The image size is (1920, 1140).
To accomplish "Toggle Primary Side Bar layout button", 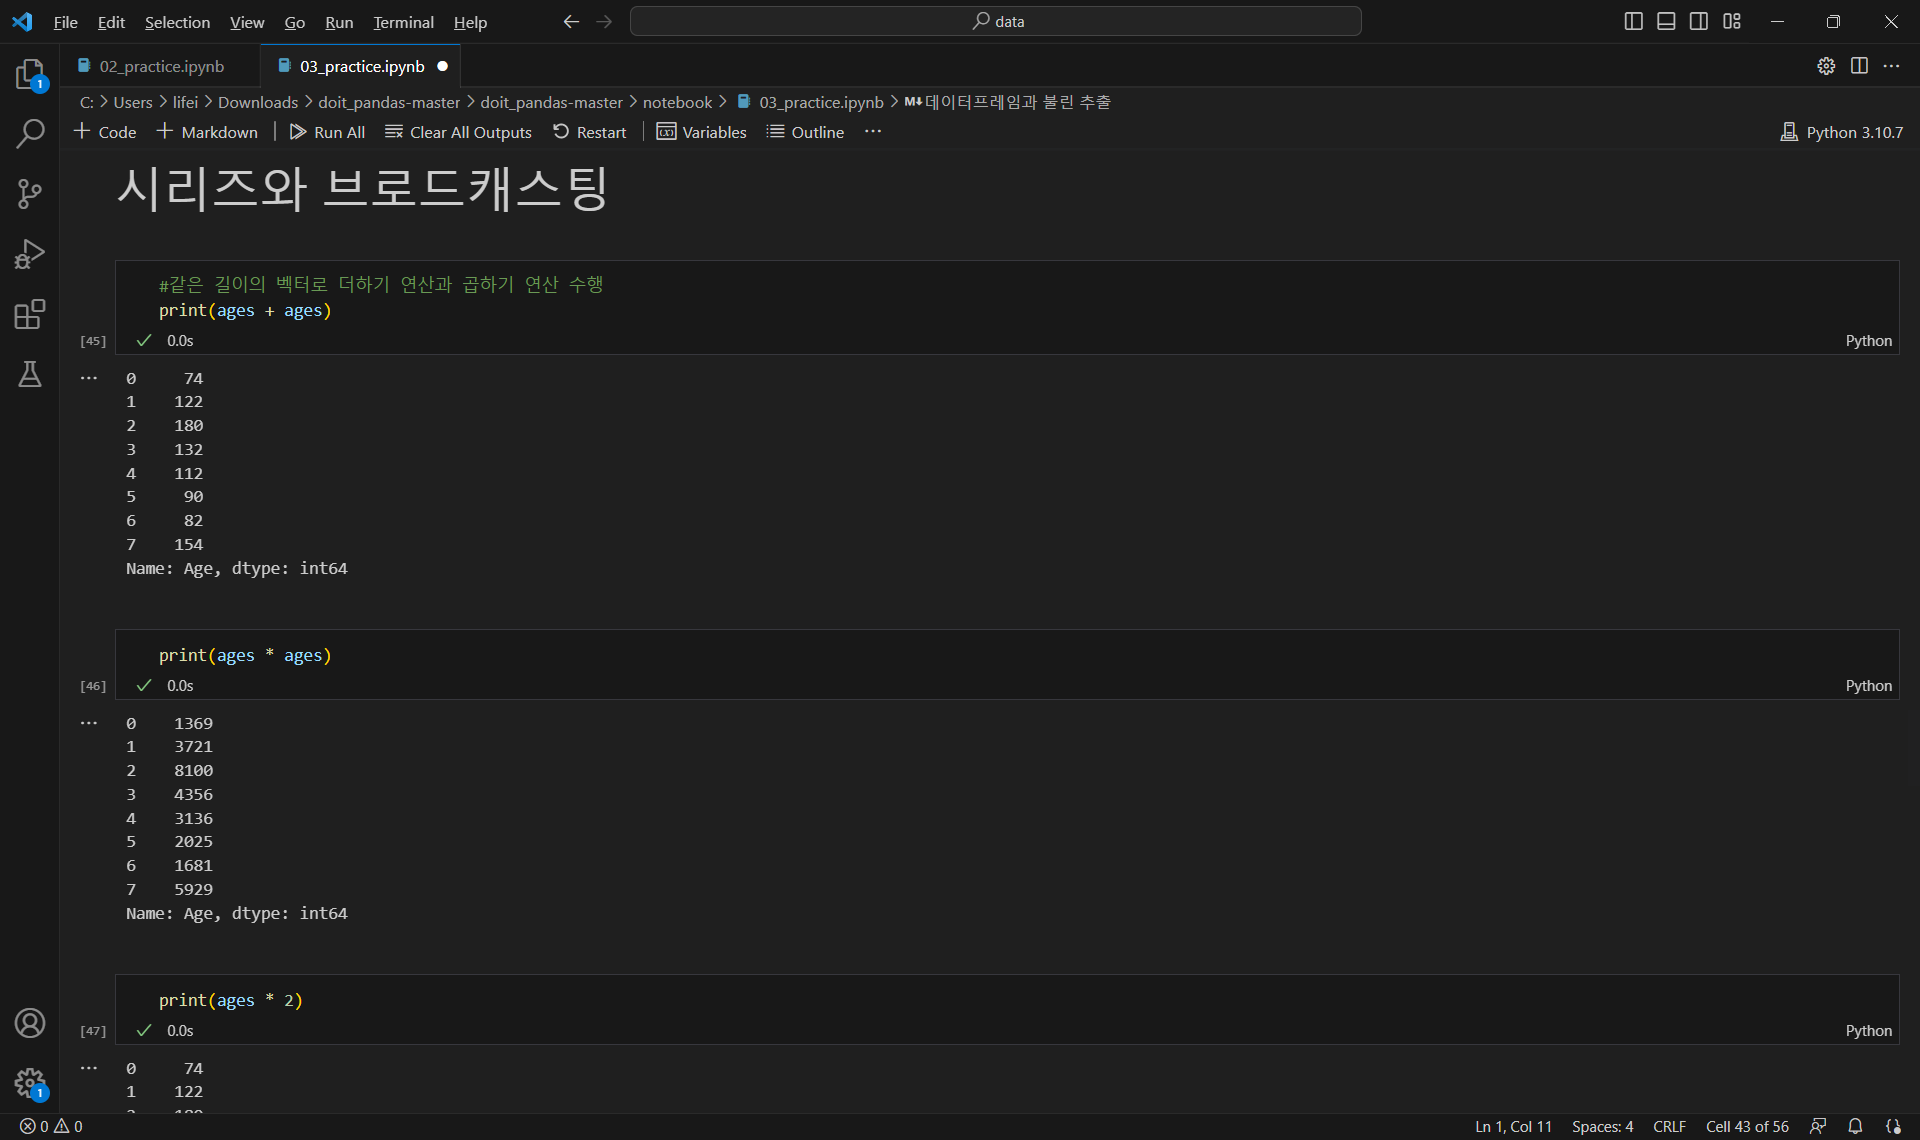I will click(x=1633, y=21).
